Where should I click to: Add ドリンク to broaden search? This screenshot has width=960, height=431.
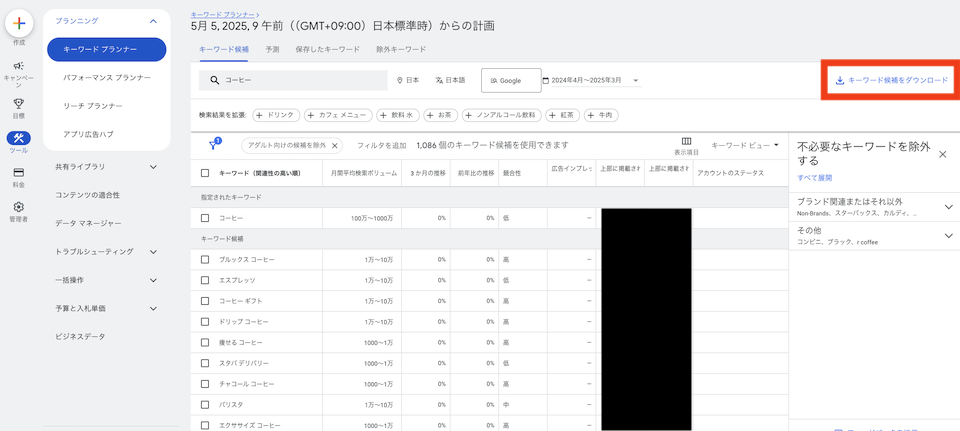pos(276,114)
